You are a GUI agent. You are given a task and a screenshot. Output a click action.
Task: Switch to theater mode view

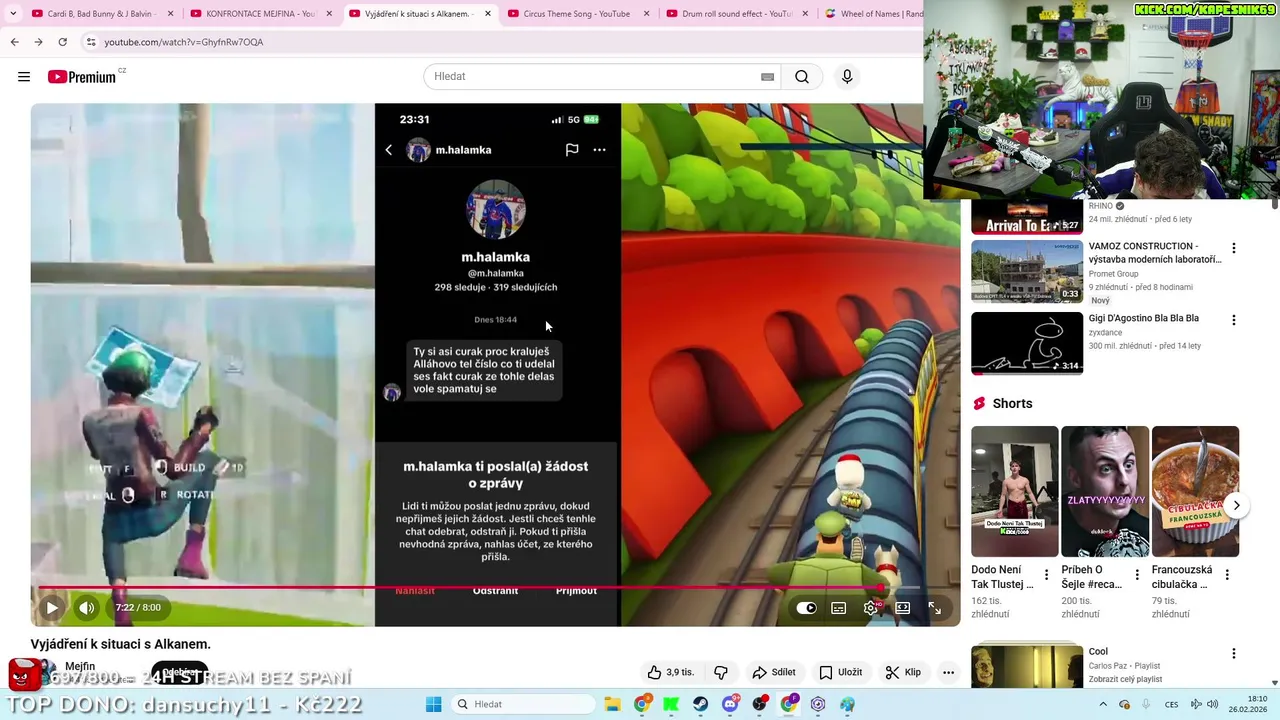pos(903,608)
